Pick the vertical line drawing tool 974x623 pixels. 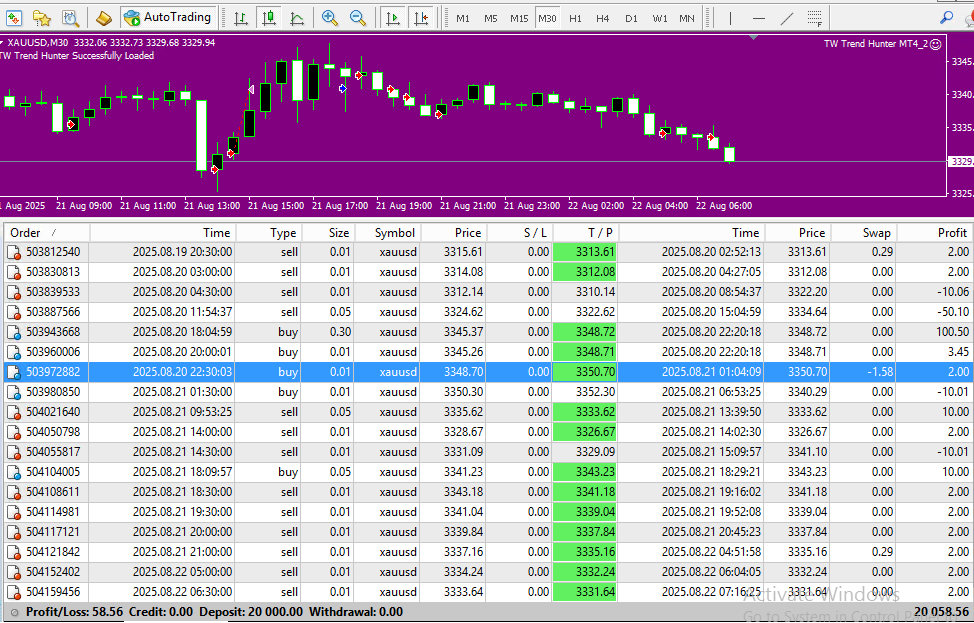point(730,19)
